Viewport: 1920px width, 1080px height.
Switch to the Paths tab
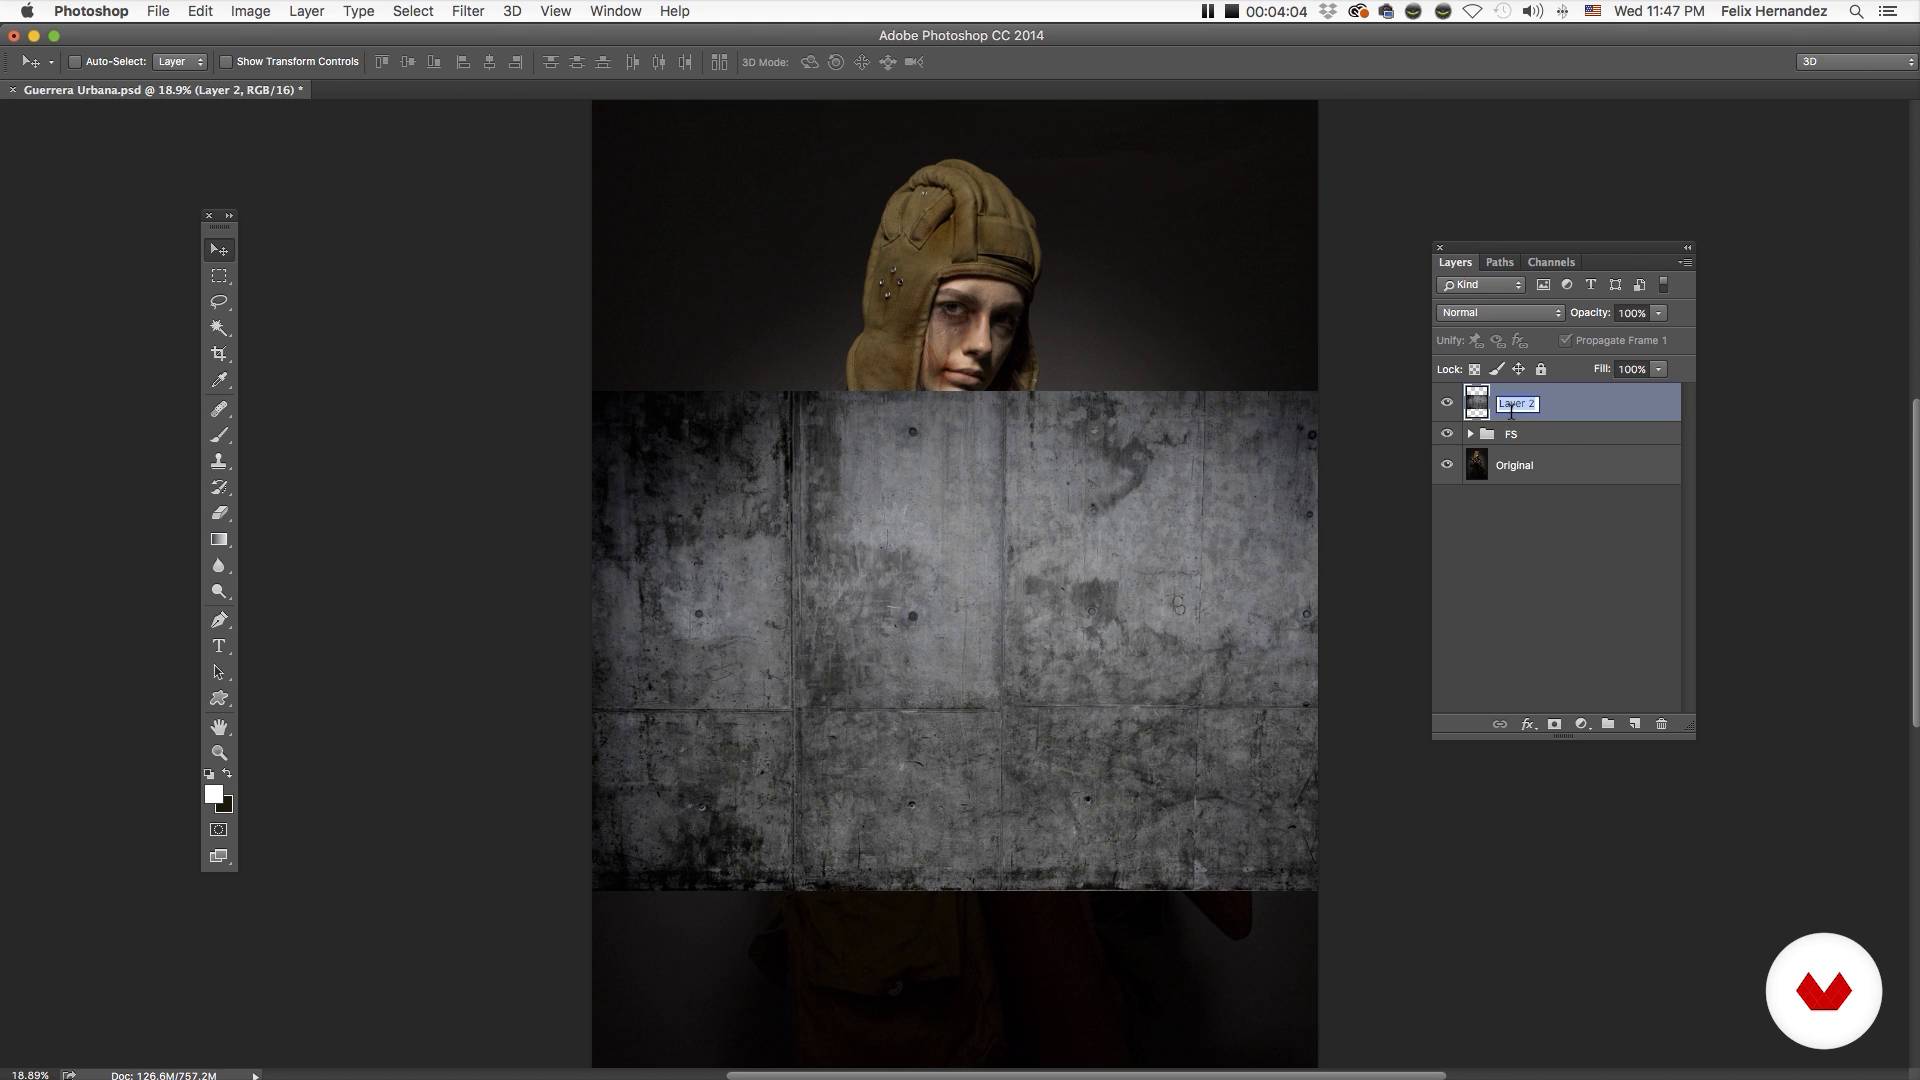[x=1499, y=262]
